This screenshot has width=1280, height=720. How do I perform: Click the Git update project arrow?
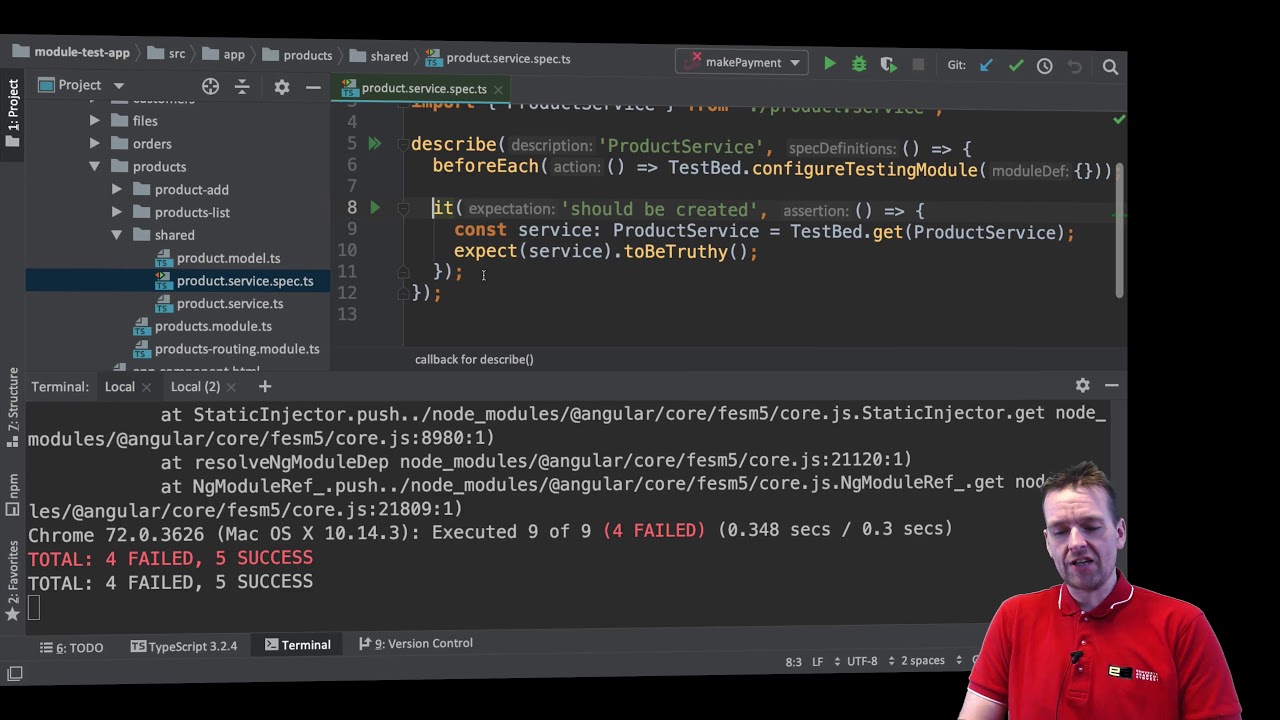click(986, 66)
